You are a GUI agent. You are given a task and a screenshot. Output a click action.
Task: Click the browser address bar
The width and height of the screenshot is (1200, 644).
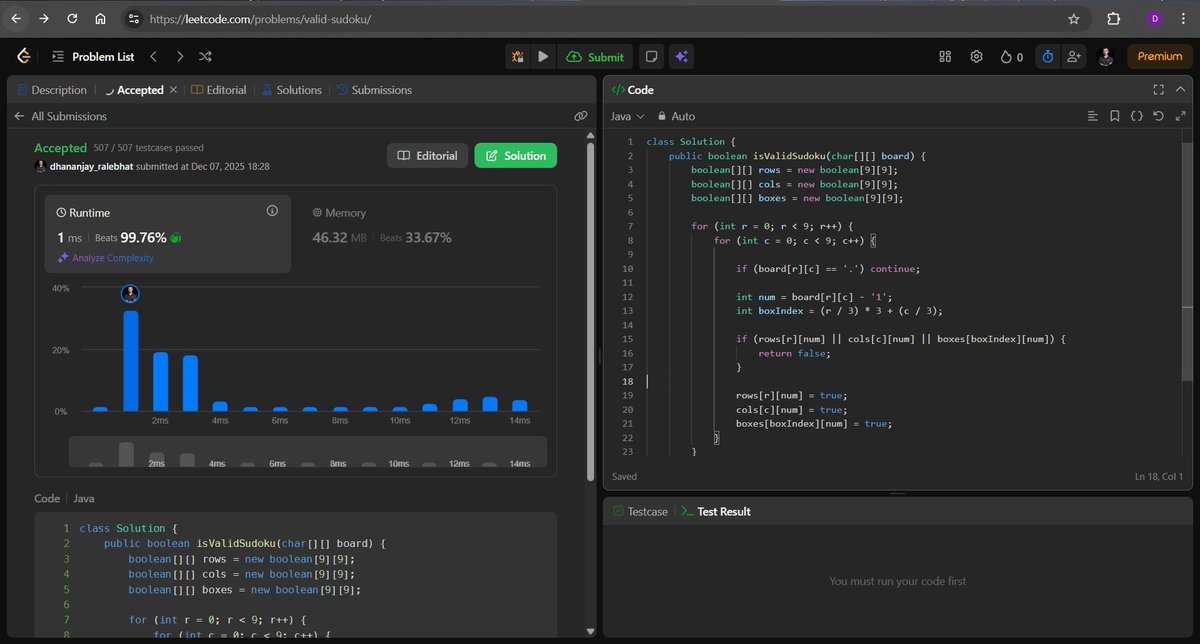tap(590, 19)
